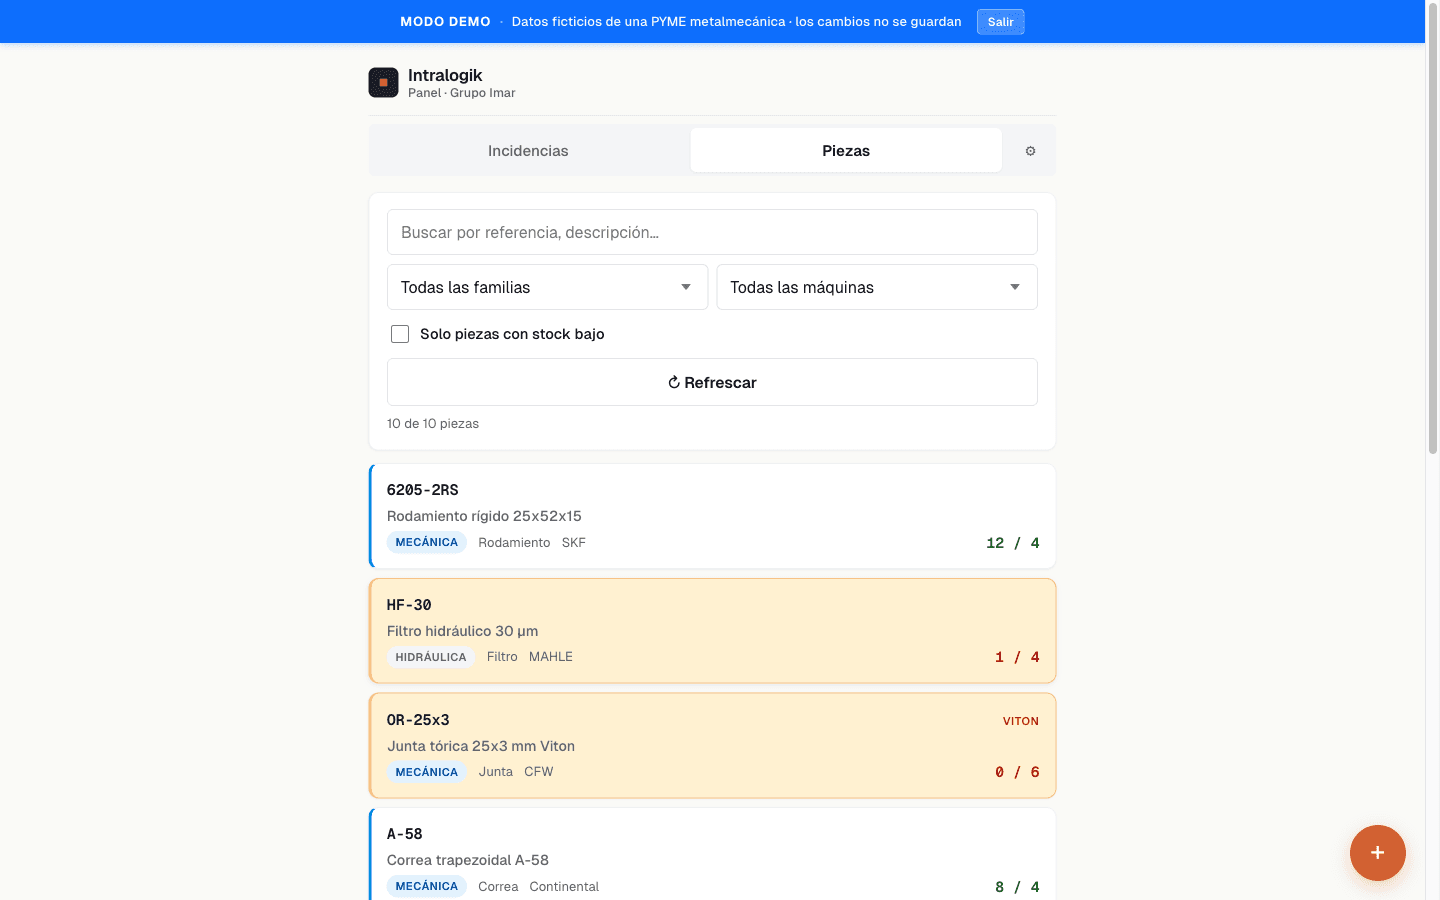The height and width of the screenshot is (900, 1440).
Task: Click the HIDRÁULICA badge on HF-30
Action: click(431, 657)
